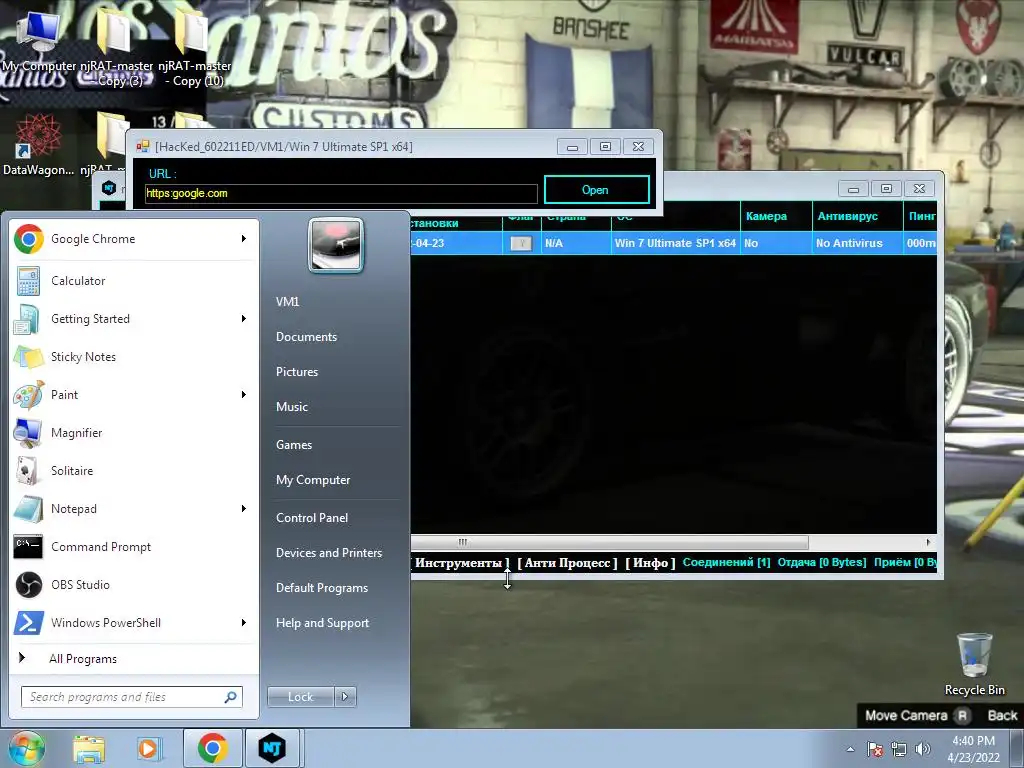Open Default Programs
Image resolution: width=1024 pixels, height=768 pixels.
coord(321,588)
